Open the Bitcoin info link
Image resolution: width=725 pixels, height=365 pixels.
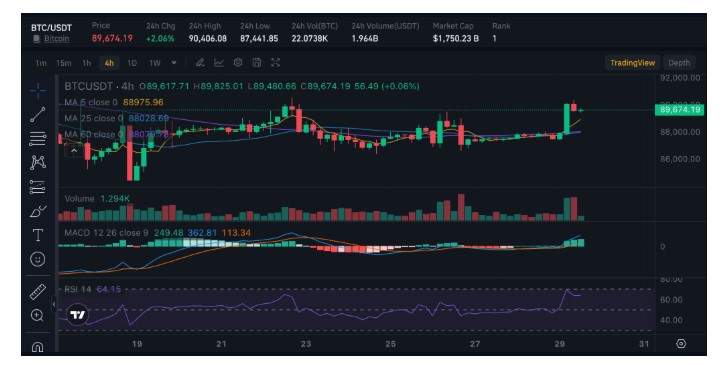point(56,39)
